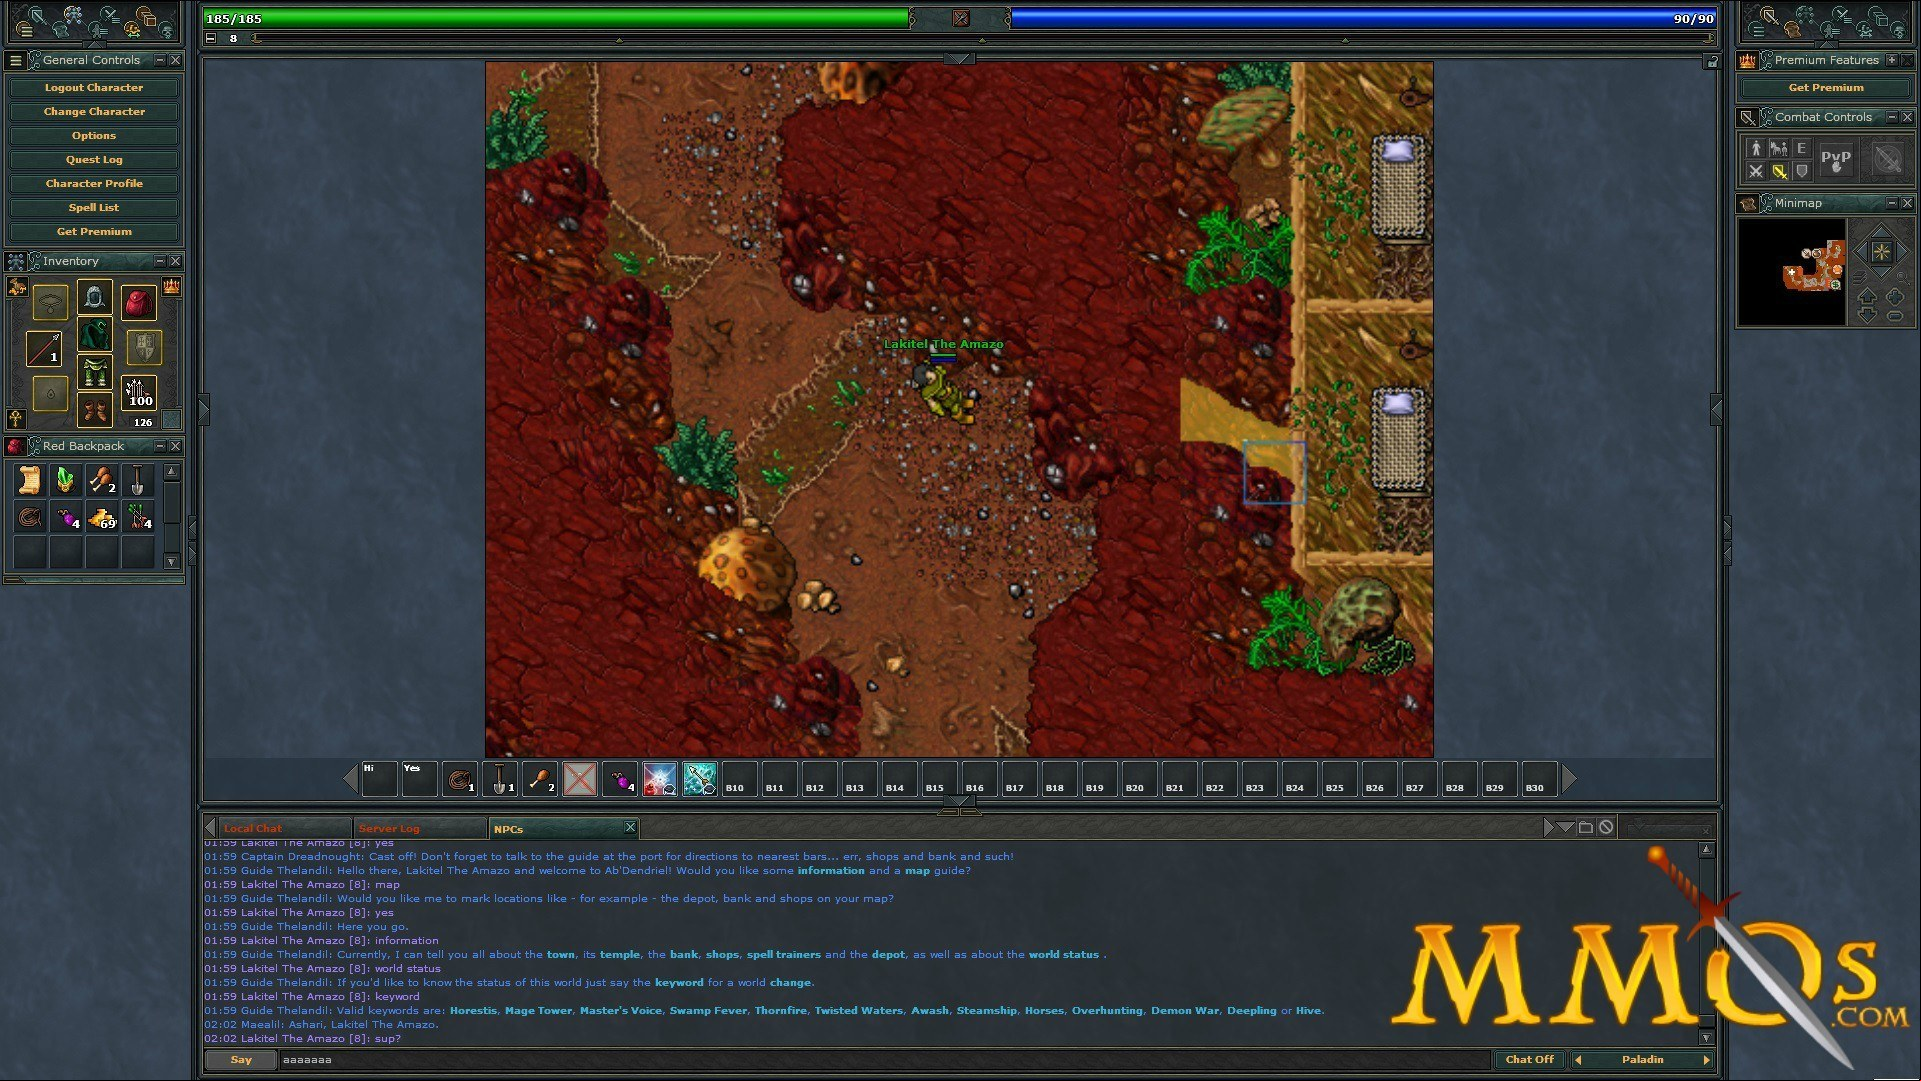Select balanced fighting mode yellow sword

click(x=1779, y=172)
